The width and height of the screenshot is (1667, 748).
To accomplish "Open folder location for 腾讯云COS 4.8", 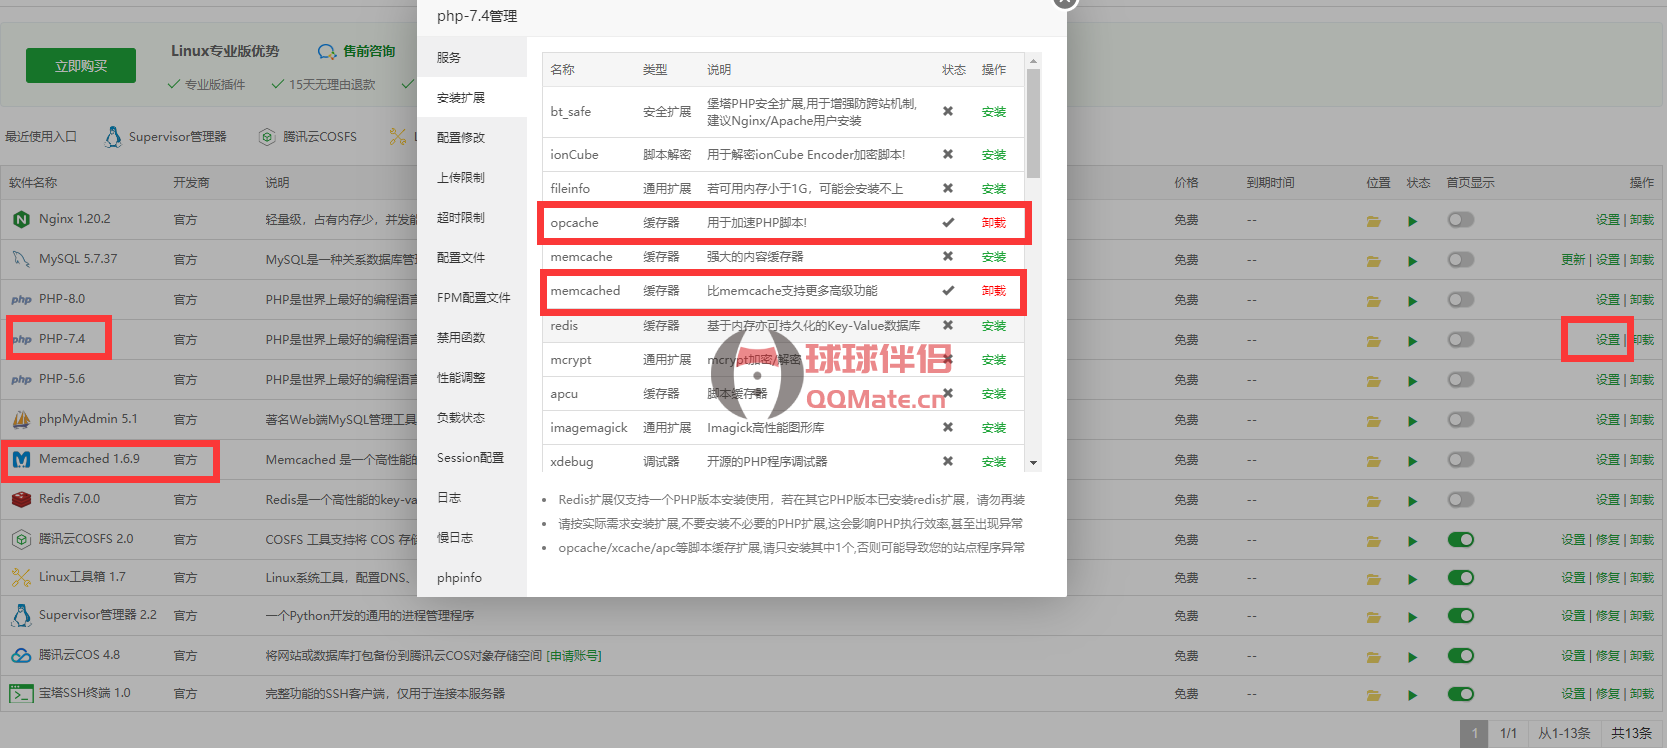I will [x=1374, y=657].
